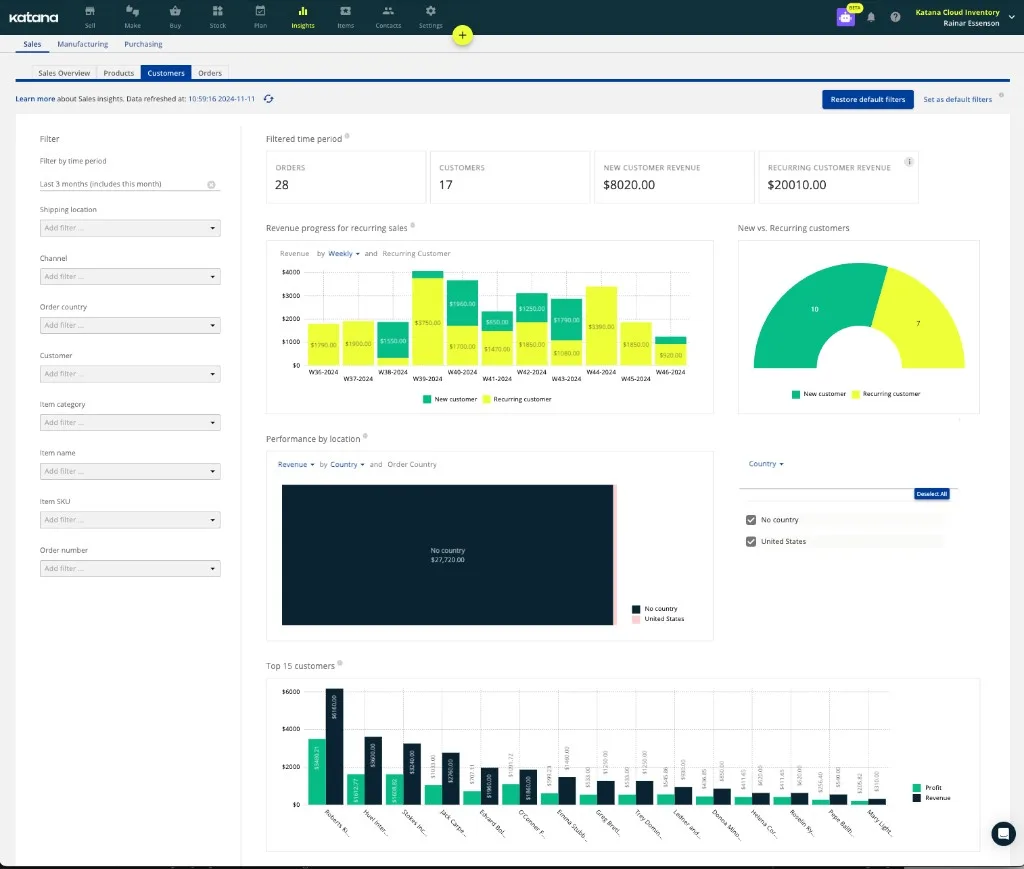1024x869 pixels.
Task: Click the dark No country treemap block
Action: (447, 555)
